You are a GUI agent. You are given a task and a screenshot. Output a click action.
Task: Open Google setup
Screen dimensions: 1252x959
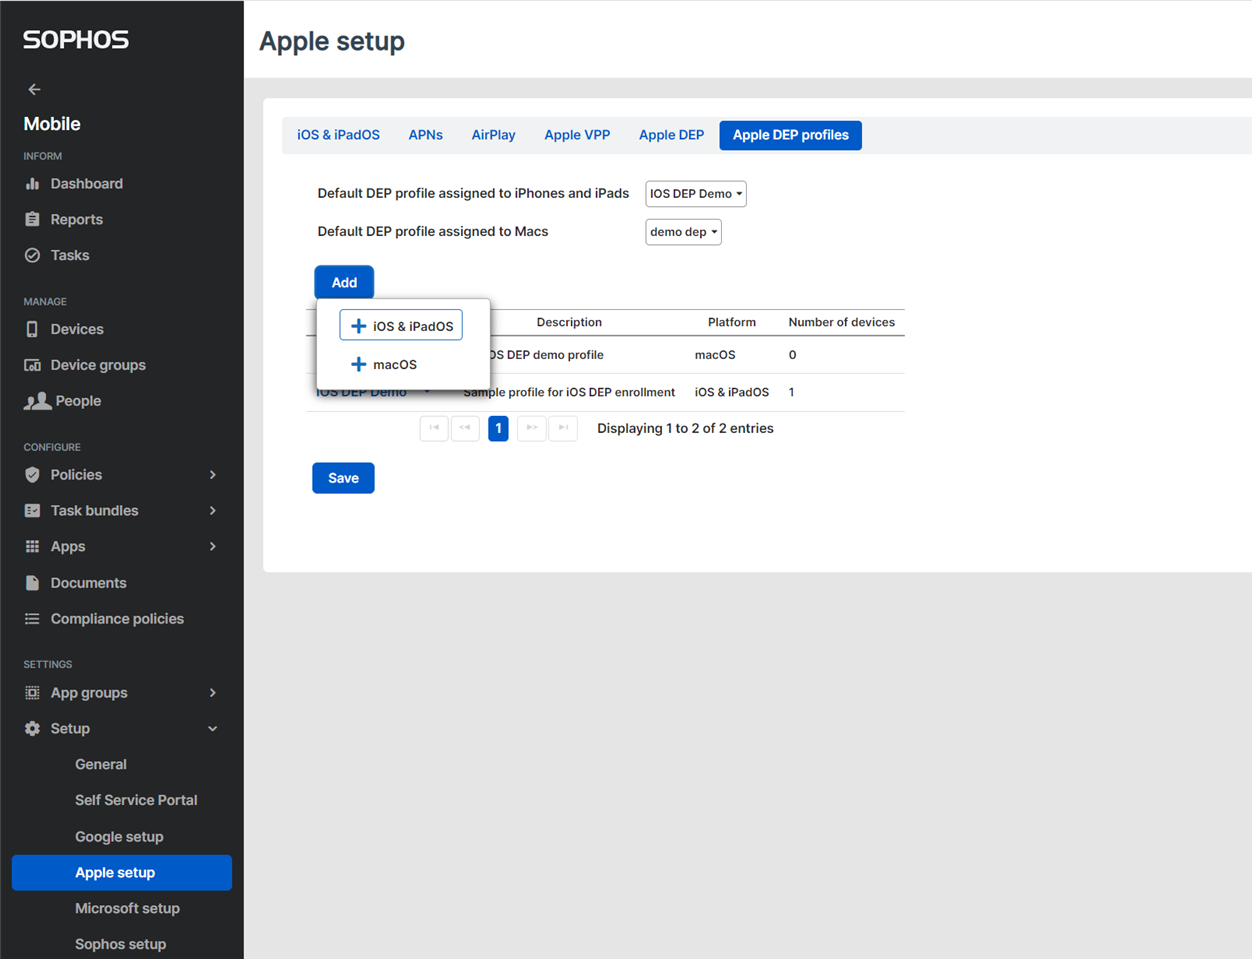[x=119, y=837]
